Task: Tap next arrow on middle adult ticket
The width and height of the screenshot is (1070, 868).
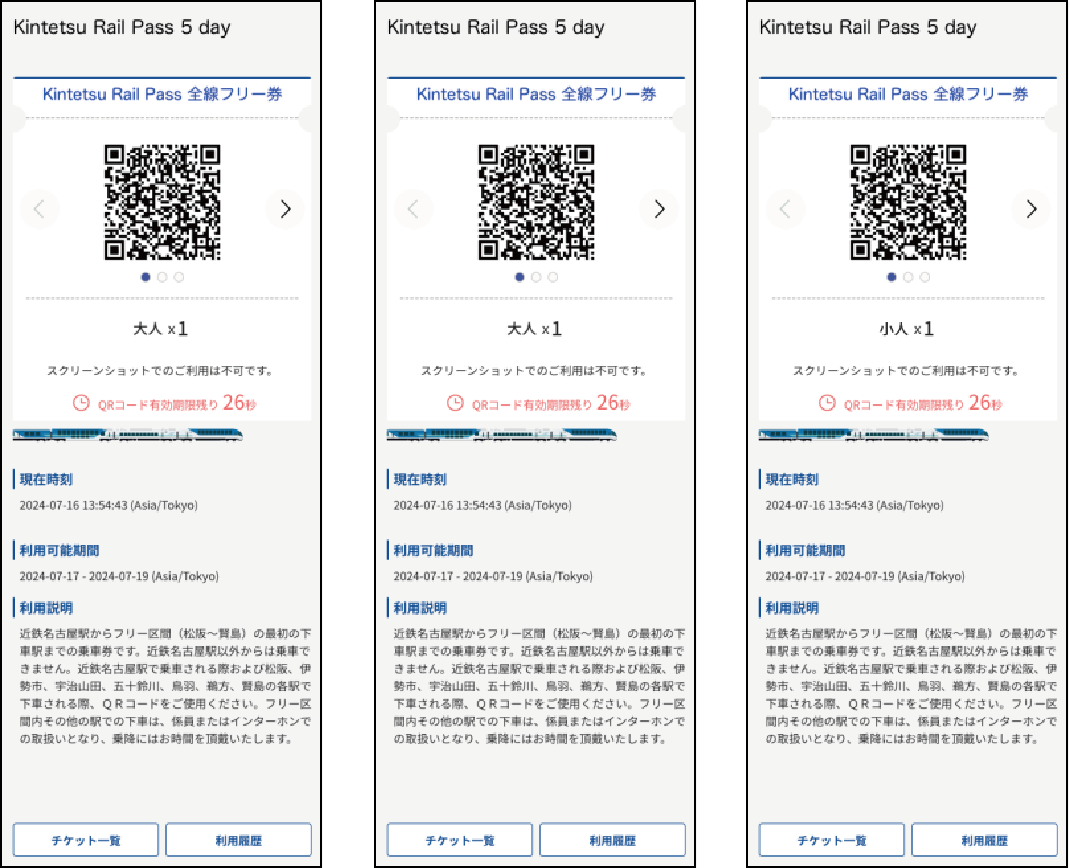Action: coord(659,209)
